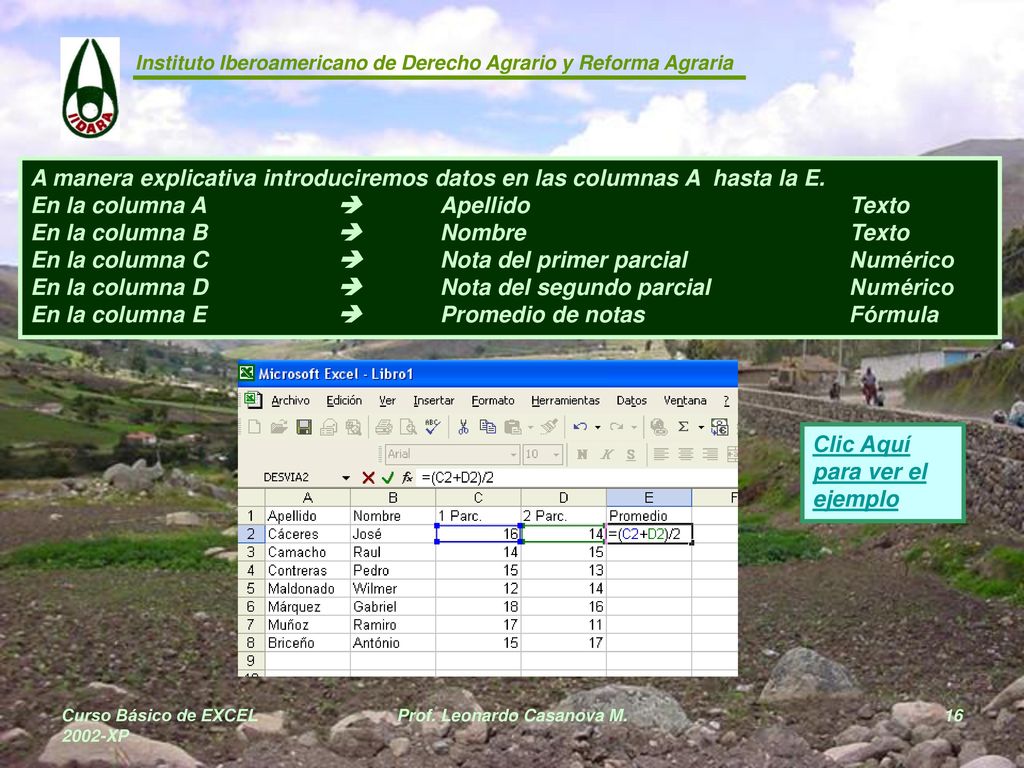This screenshot has width=1024, height=768.
Task: Toggle align right button
Action: click(709, 454)
